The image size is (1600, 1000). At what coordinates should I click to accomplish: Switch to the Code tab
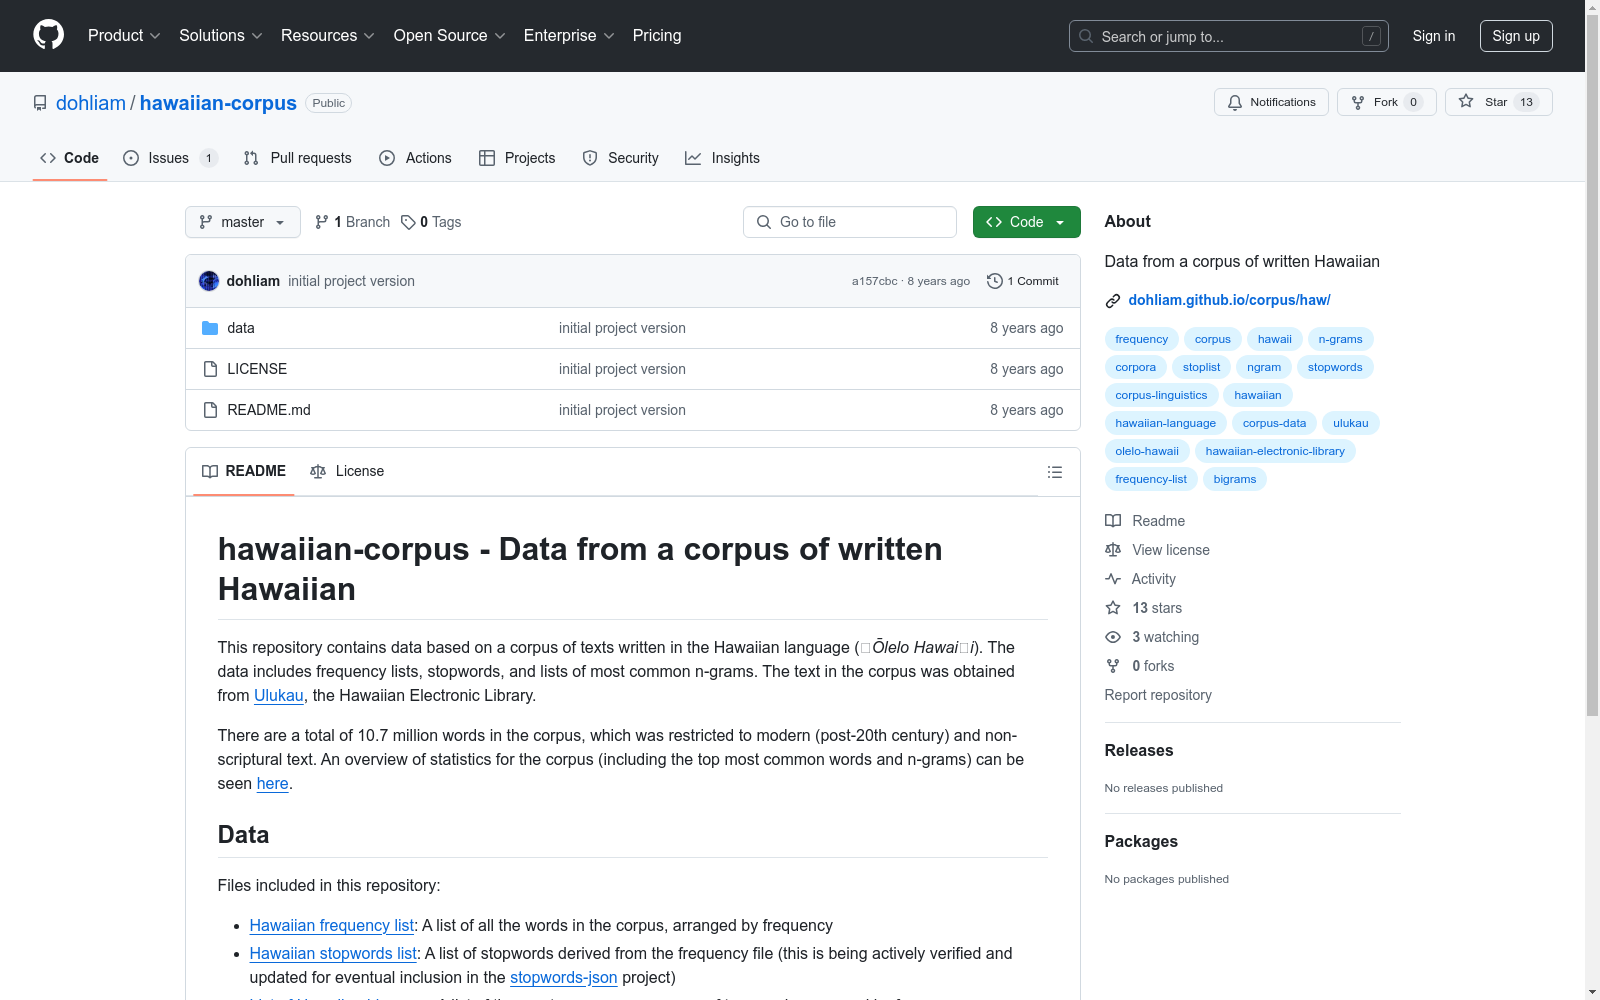point(70,158)
